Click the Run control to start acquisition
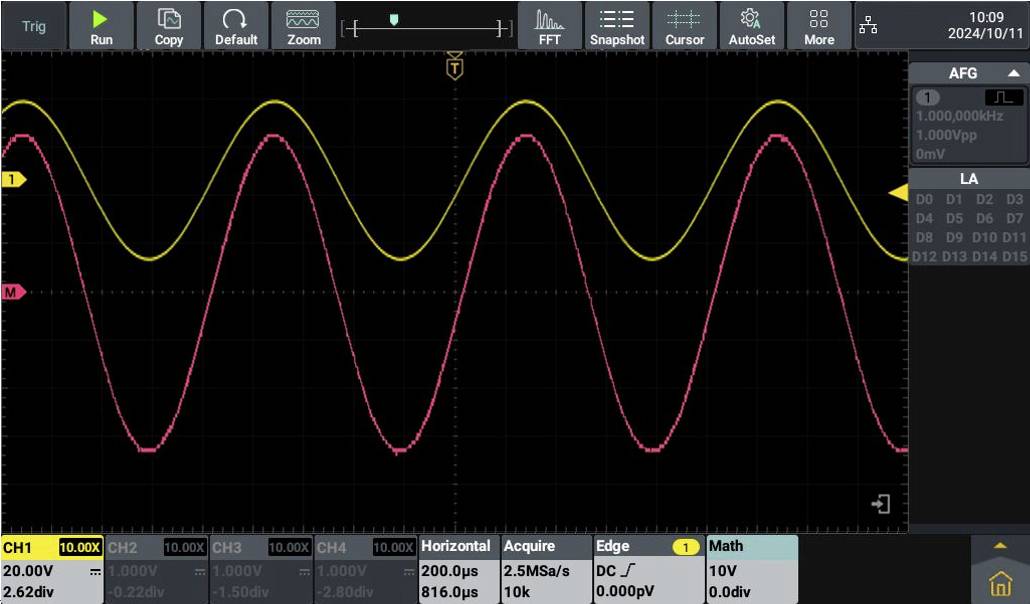The width and height of the screenshot is (1030, 604). pos(102,25)
